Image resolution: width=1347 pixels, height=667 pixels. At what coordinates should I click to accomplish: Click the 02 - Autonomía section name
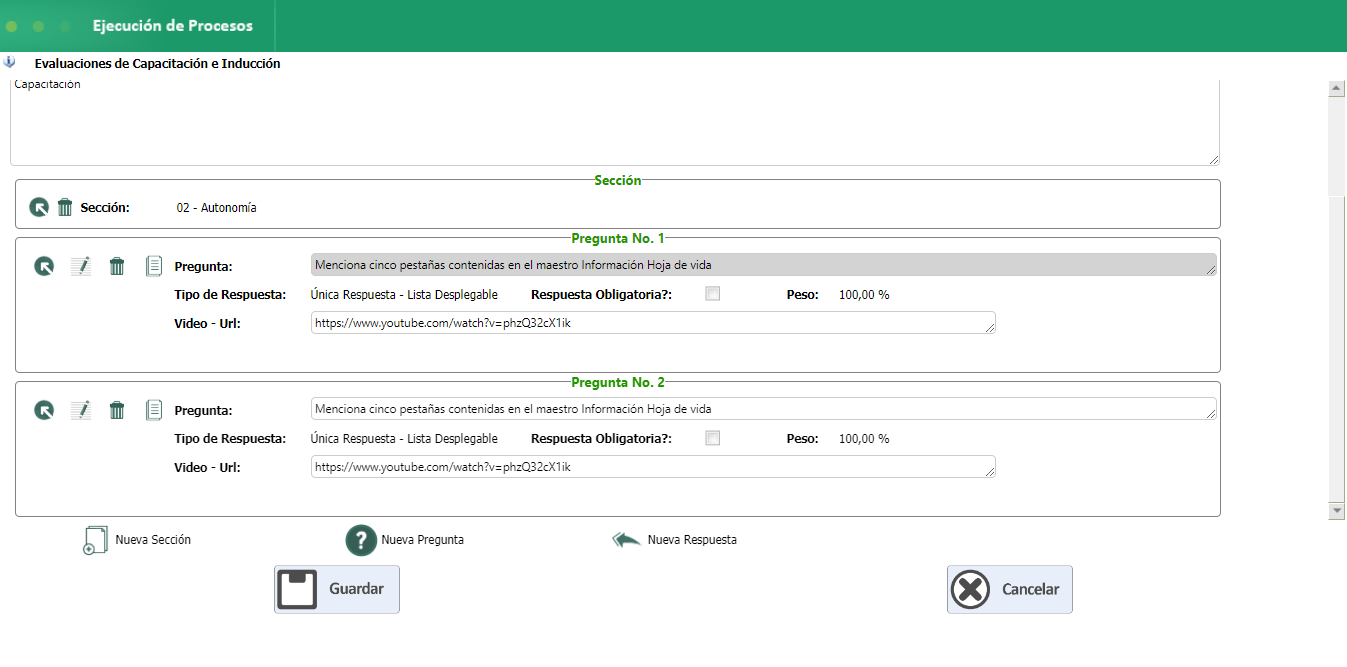[216, 208]
